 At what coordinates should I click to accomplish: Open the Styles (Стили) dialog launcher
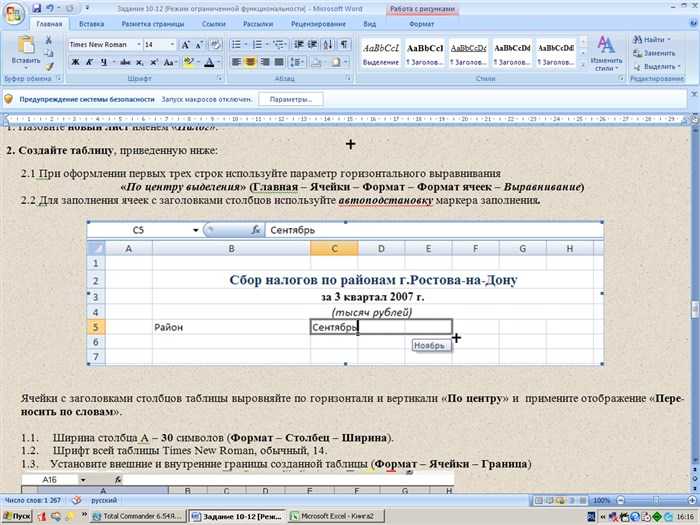[x=621, y=79]
